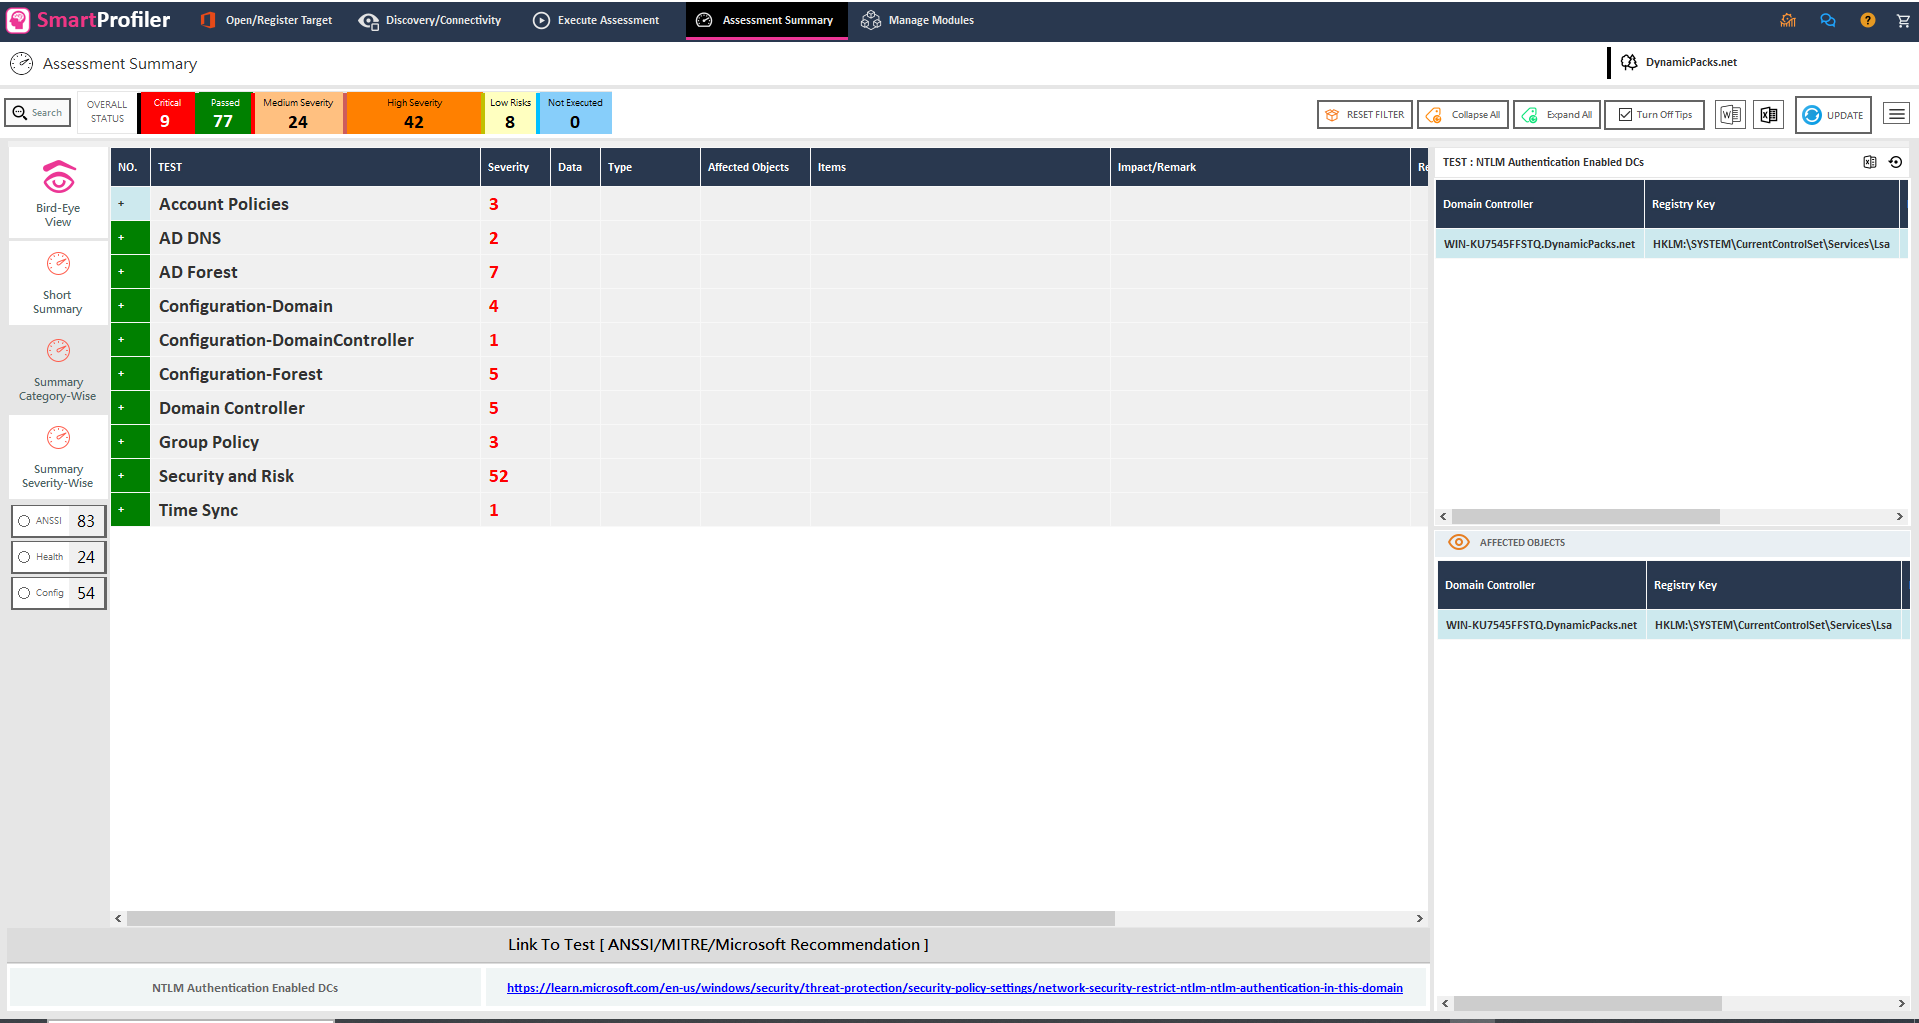Open the analytics gear chart icon
The height and width of the screenshot is (1023, 1919).
(1788, 20)
